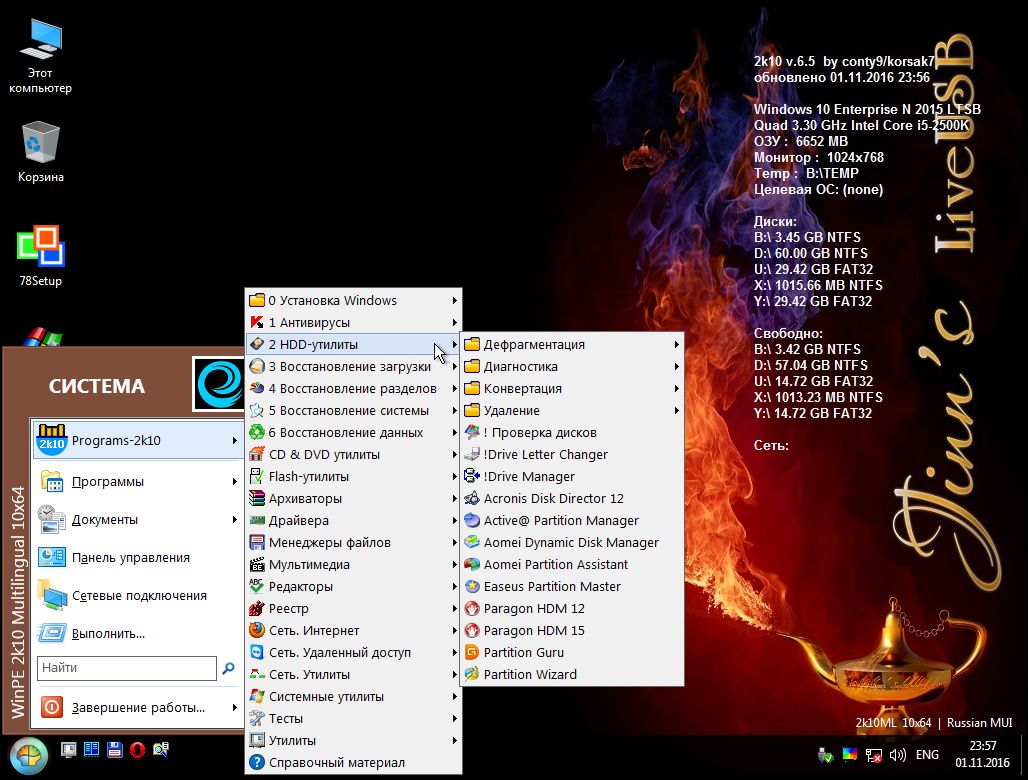Open Панель управления from Start menu
The height and width of the screenshot is (780, 1028).
click(x=130, y=557)
